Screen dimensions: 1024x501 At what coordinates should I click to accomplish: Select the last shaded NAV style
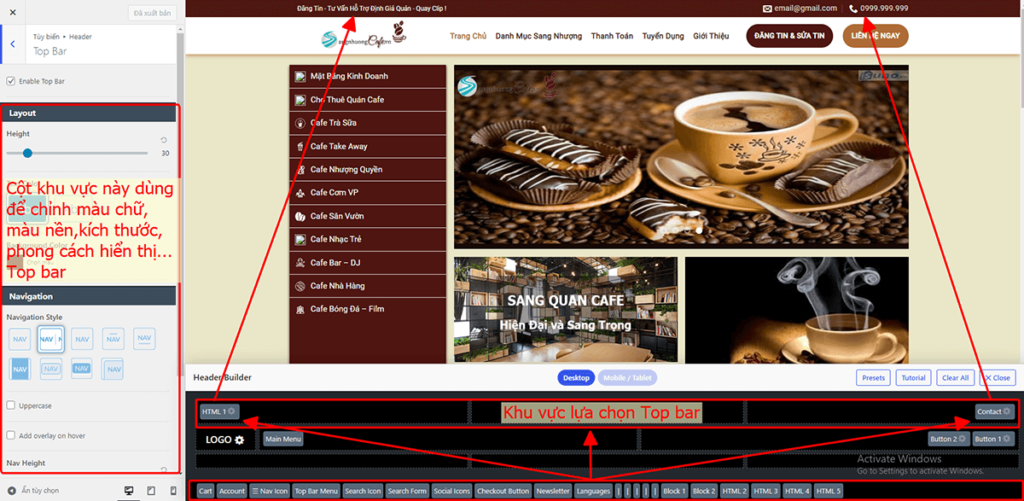[x=112, y=369]
